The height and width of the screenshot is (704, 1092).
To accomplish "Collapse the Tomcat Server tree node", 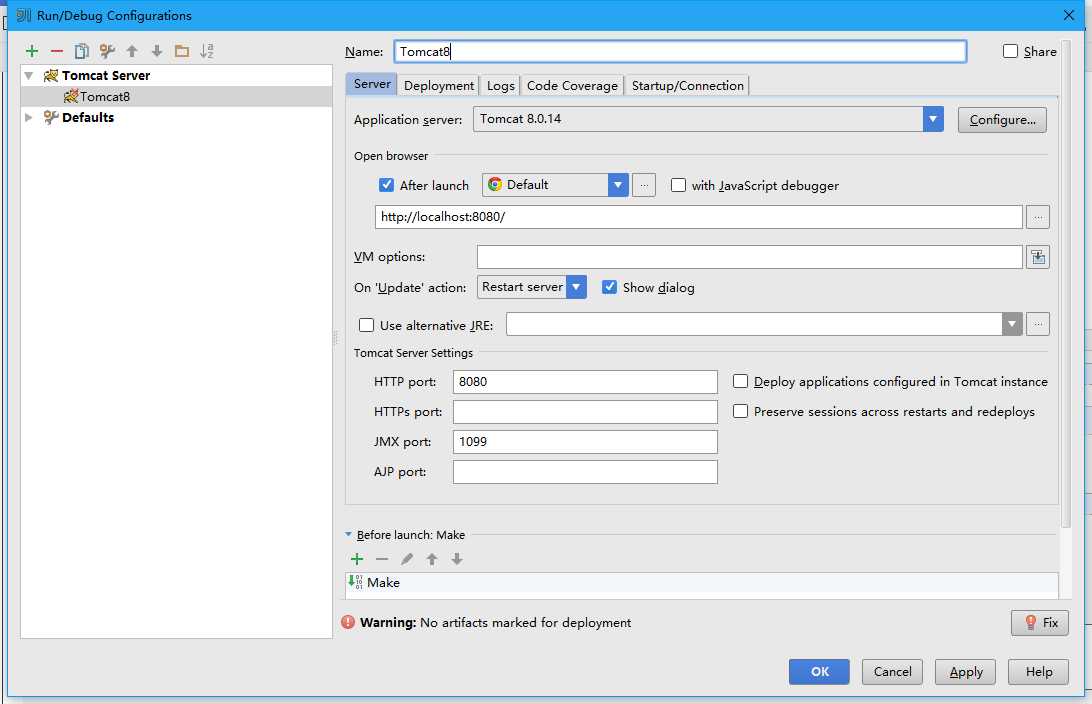I will pos(29,75).
